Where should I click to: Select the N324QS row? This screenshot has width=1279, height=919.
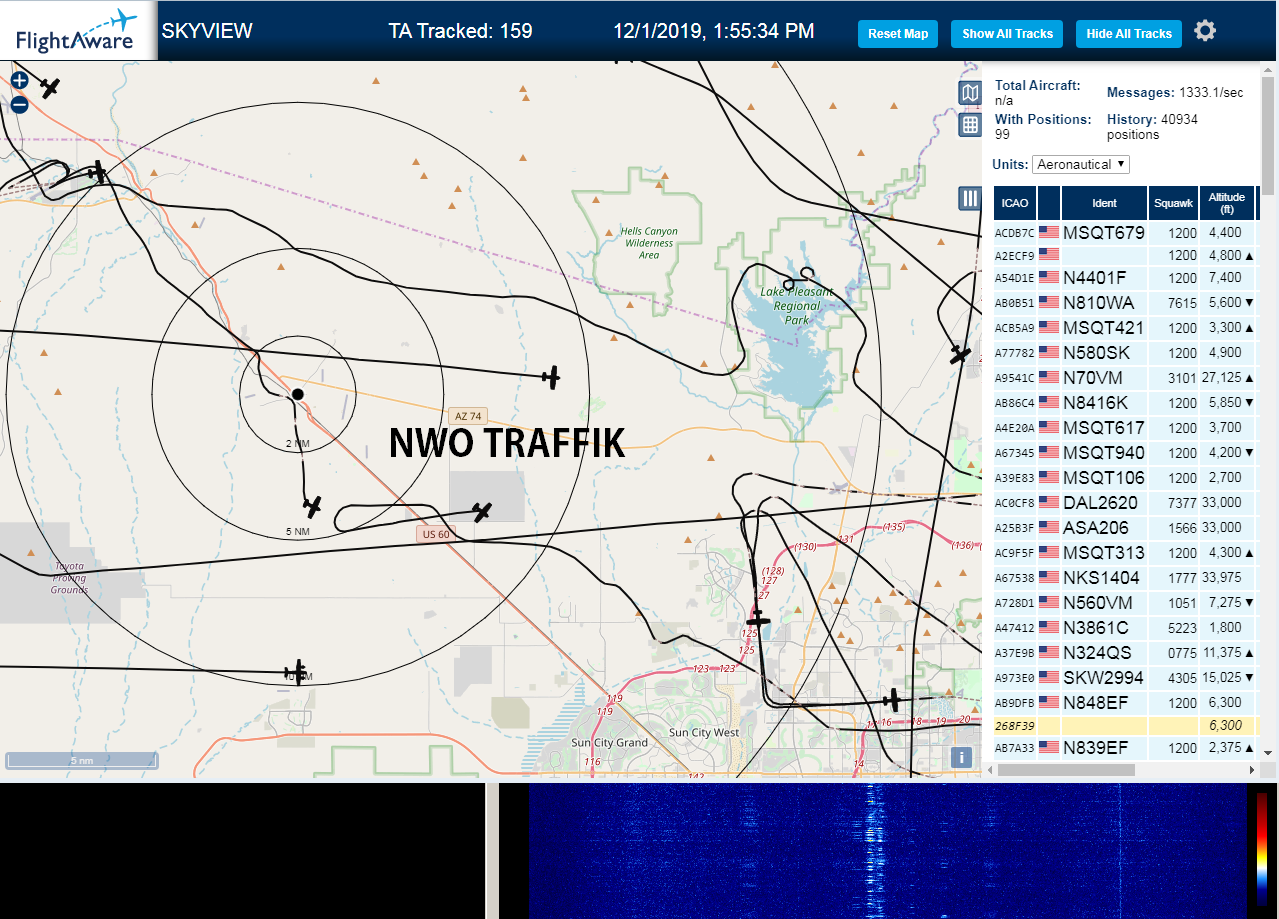(x=1126, y=652)
